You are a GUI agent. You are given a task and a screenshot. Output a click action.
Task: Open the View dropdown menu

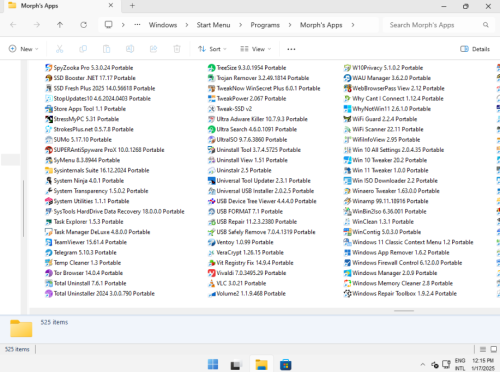[x=256, y=49]
